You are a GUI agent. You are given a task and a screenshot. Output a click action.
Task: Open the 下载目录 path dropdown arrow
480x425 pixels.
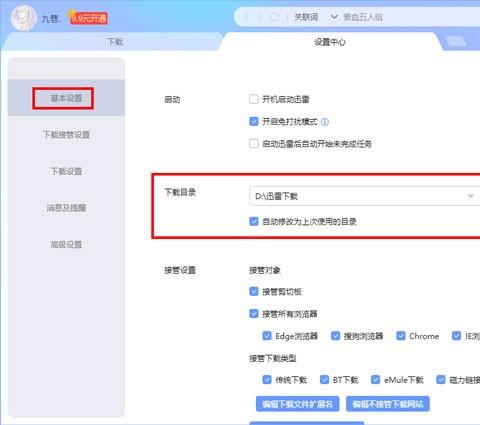(x=471, y=196)
